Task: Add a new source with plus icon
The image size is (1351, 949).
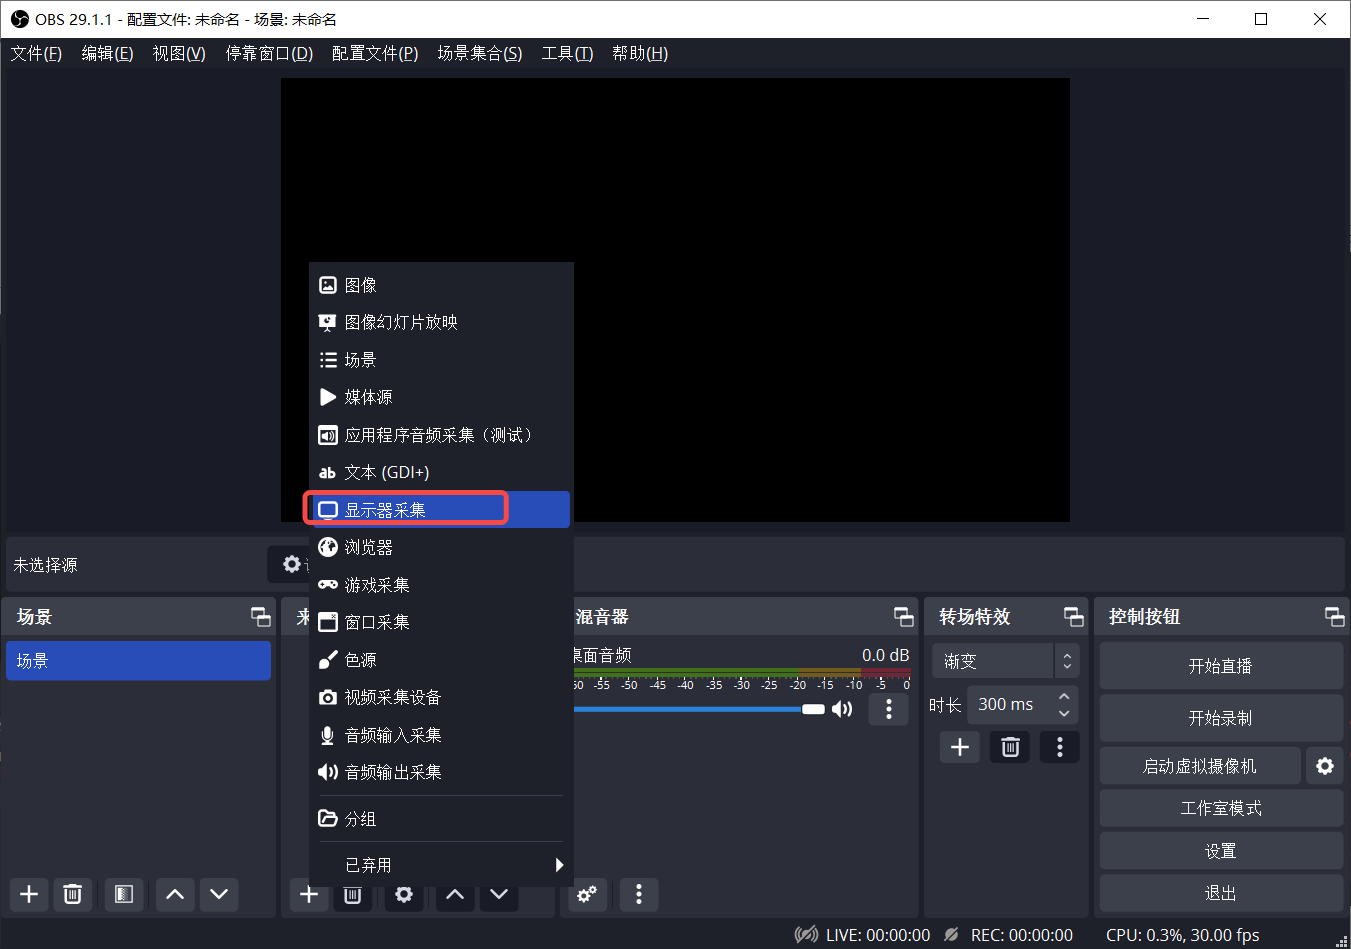Action: (x=309, y=894)
